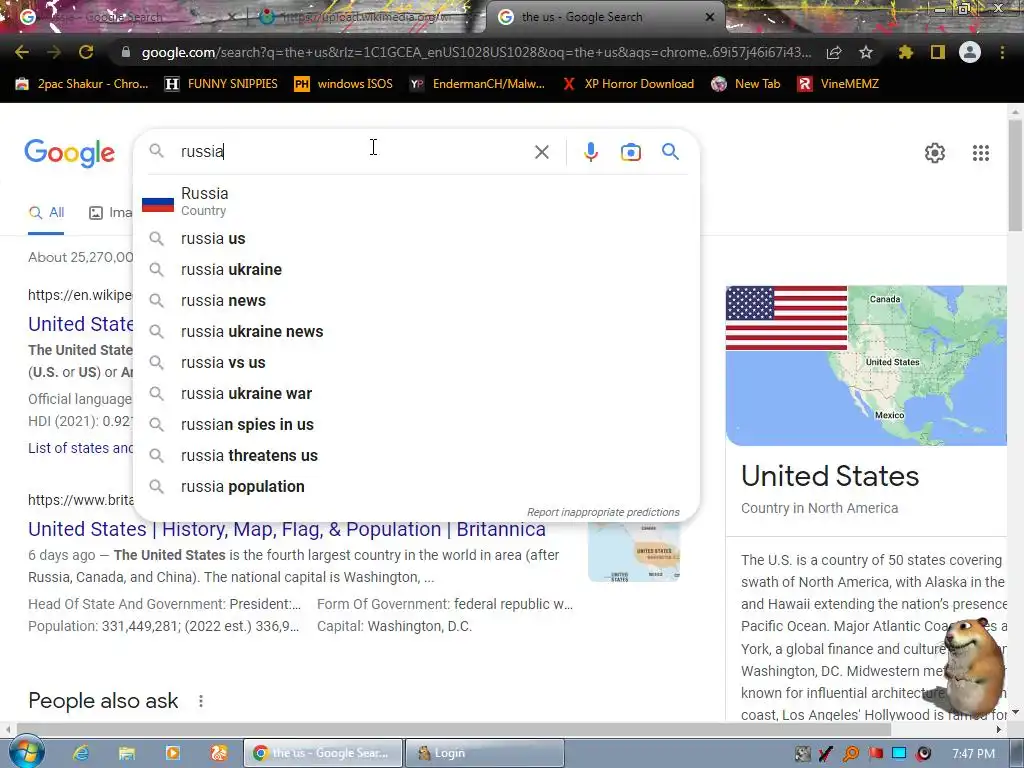Open the extensions puzzle icon
The image size is (1024, 768).
tap(905, 52)
